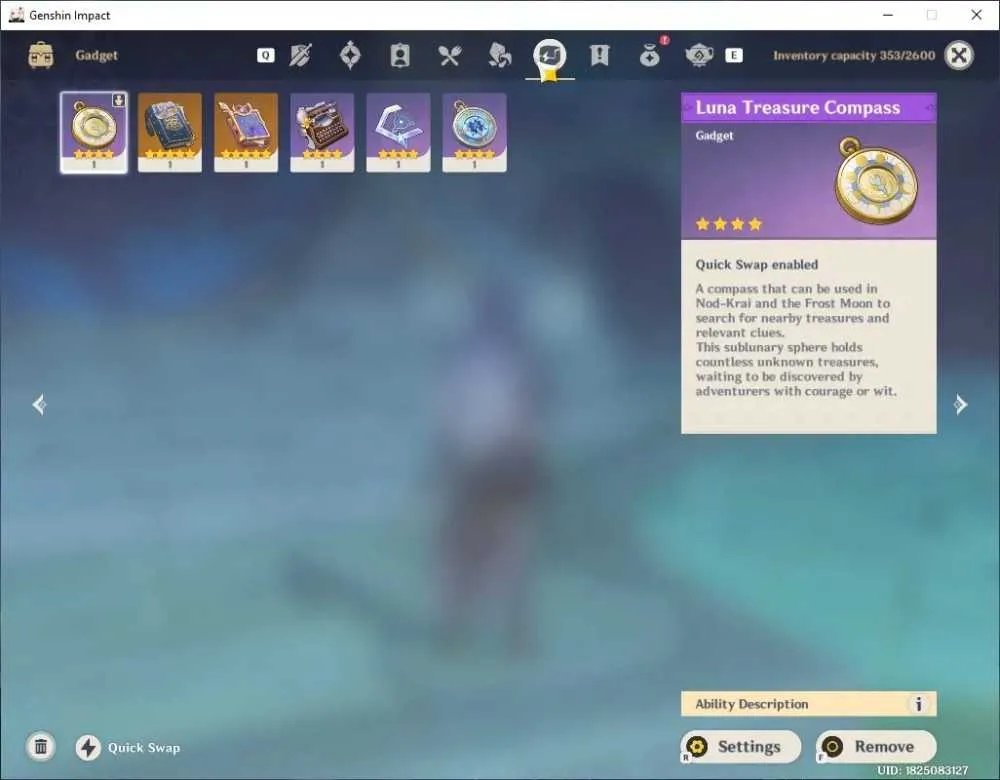Click the E next-tab key hint

pyautogui.click(x=734, y=55)
